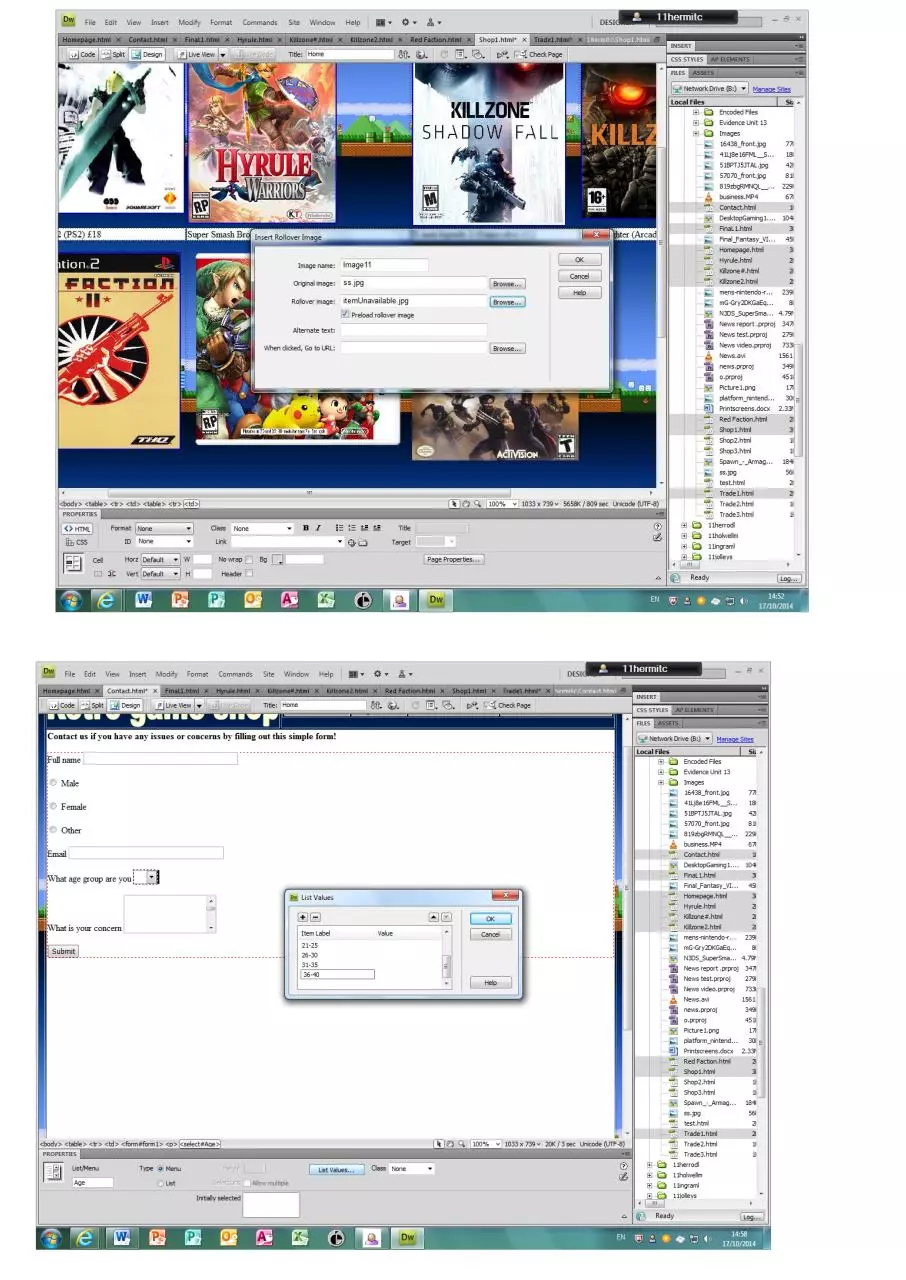Click minus remove-item icon in List Values dialog
906x1280 pixels.
coord(315,917)
